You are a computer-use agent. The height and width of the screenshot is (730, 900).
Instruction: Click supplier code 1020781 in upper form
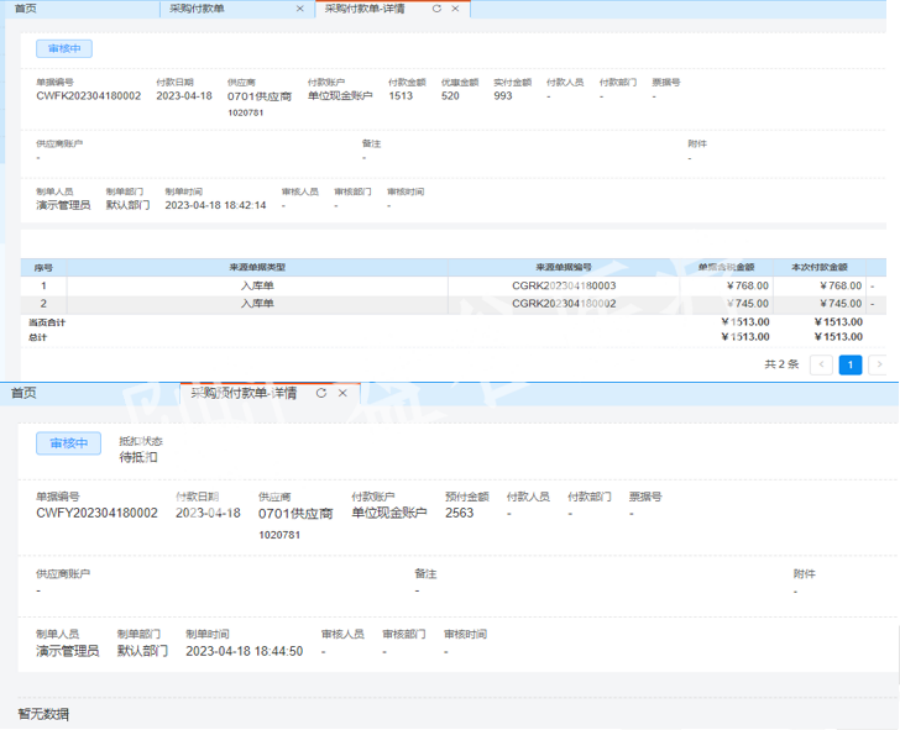[246, 113]
